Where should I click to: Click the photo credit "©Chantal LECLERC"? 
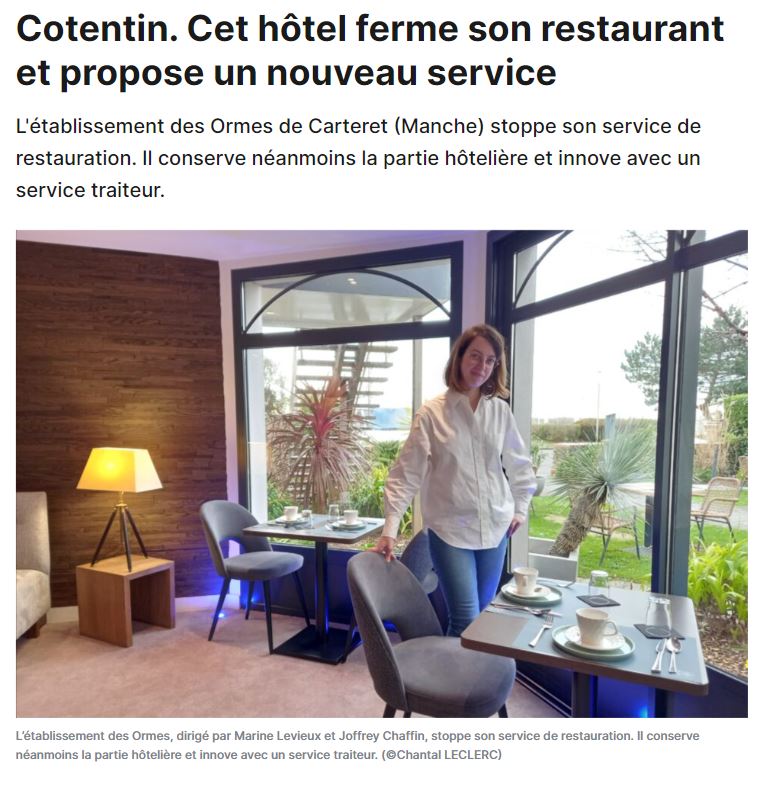(x=444, y=754)
